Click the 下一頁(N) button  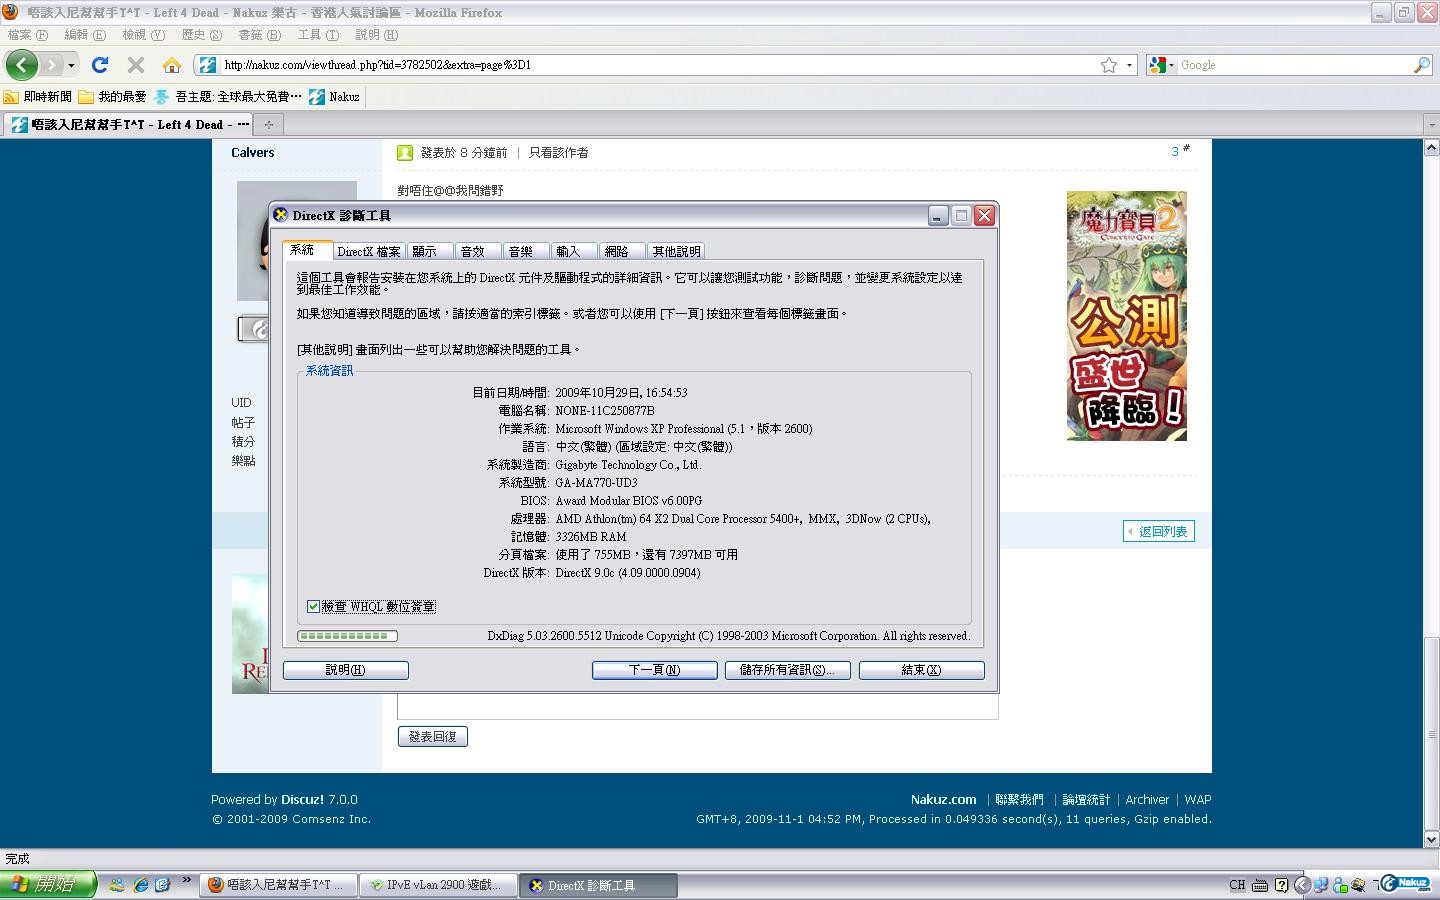[x=654, y=670]
